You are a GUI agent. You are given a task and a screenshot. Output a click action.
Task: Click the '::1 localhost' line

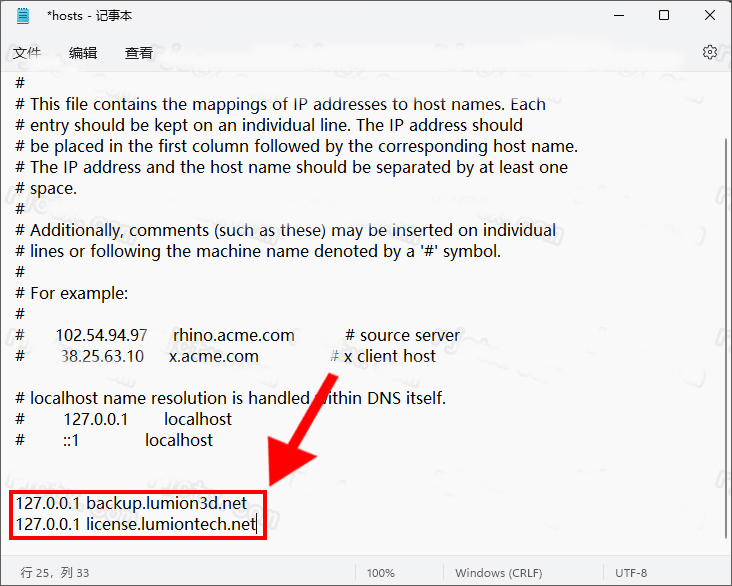point(114,440)
